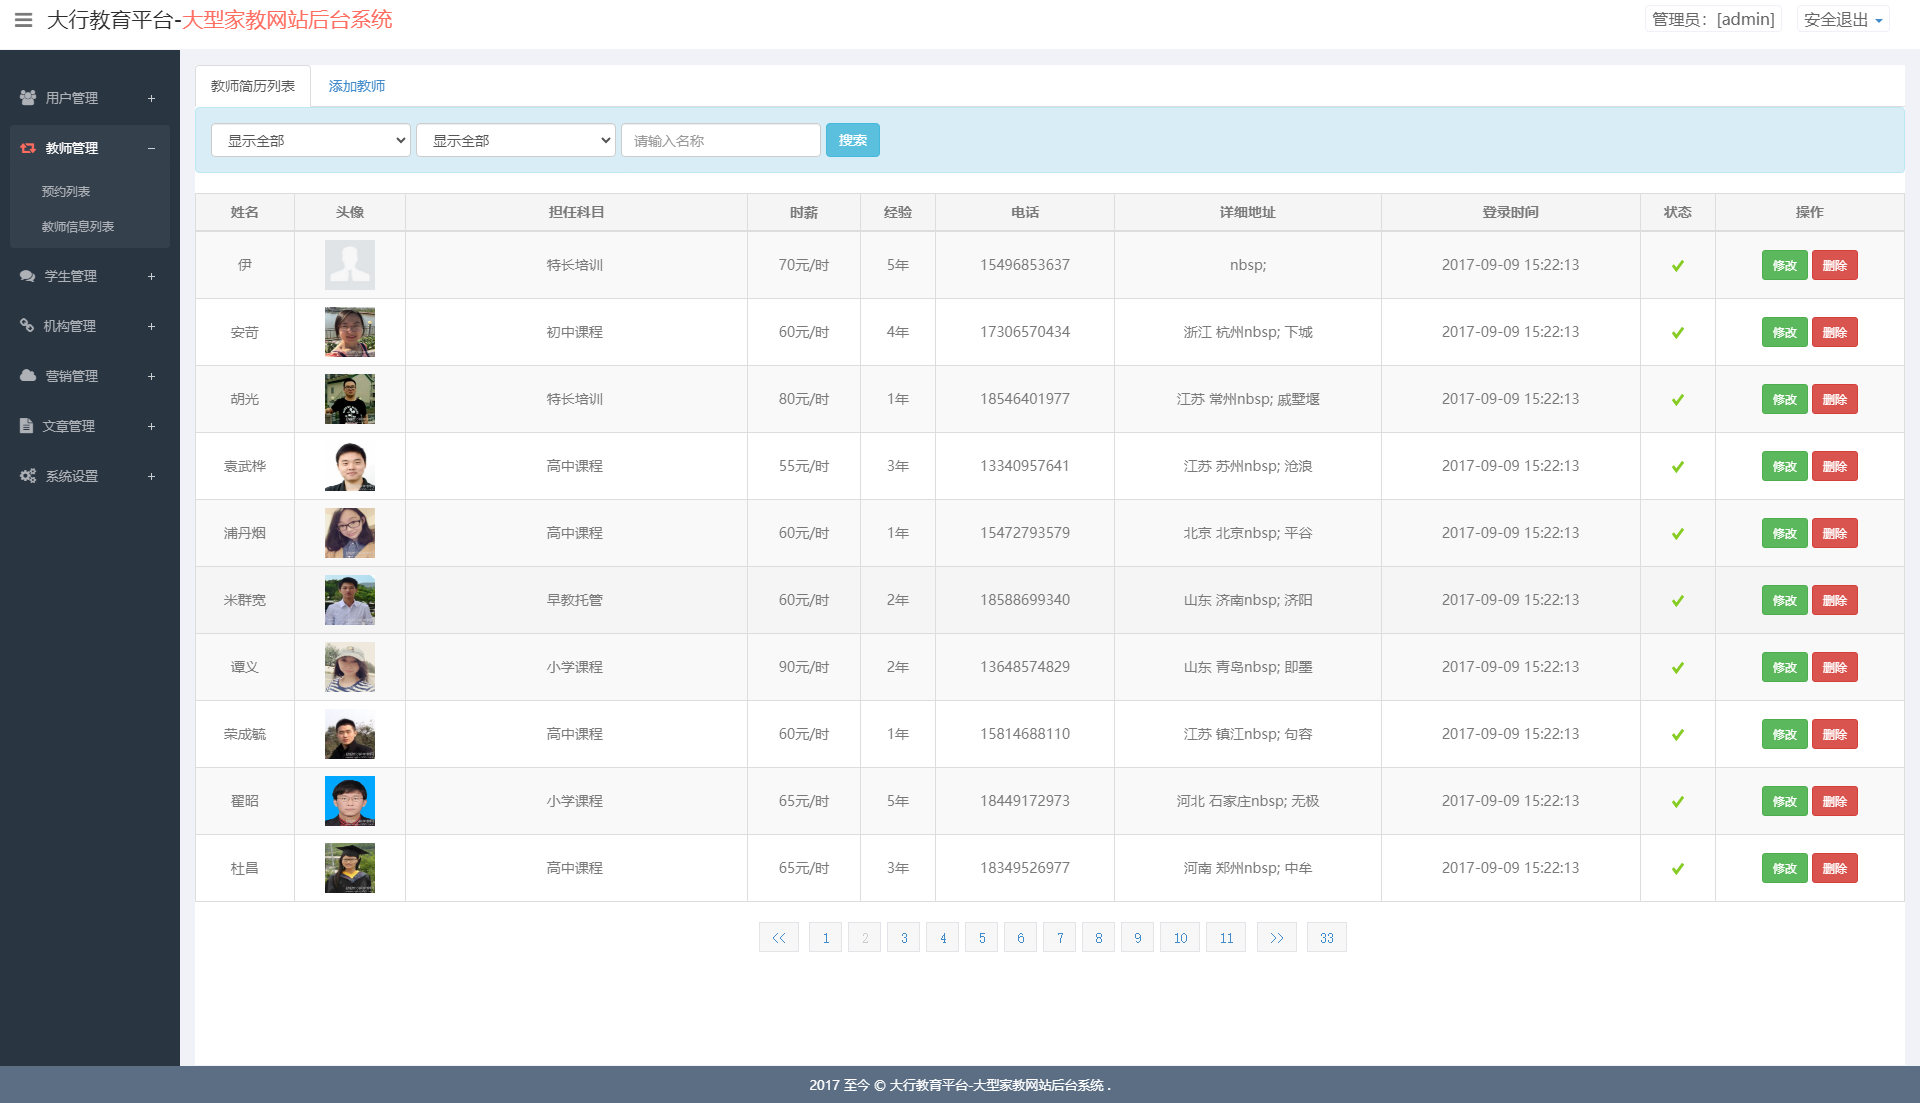
Task: Open the first 显示全部 filter dropdown
Action: point(311,140)
